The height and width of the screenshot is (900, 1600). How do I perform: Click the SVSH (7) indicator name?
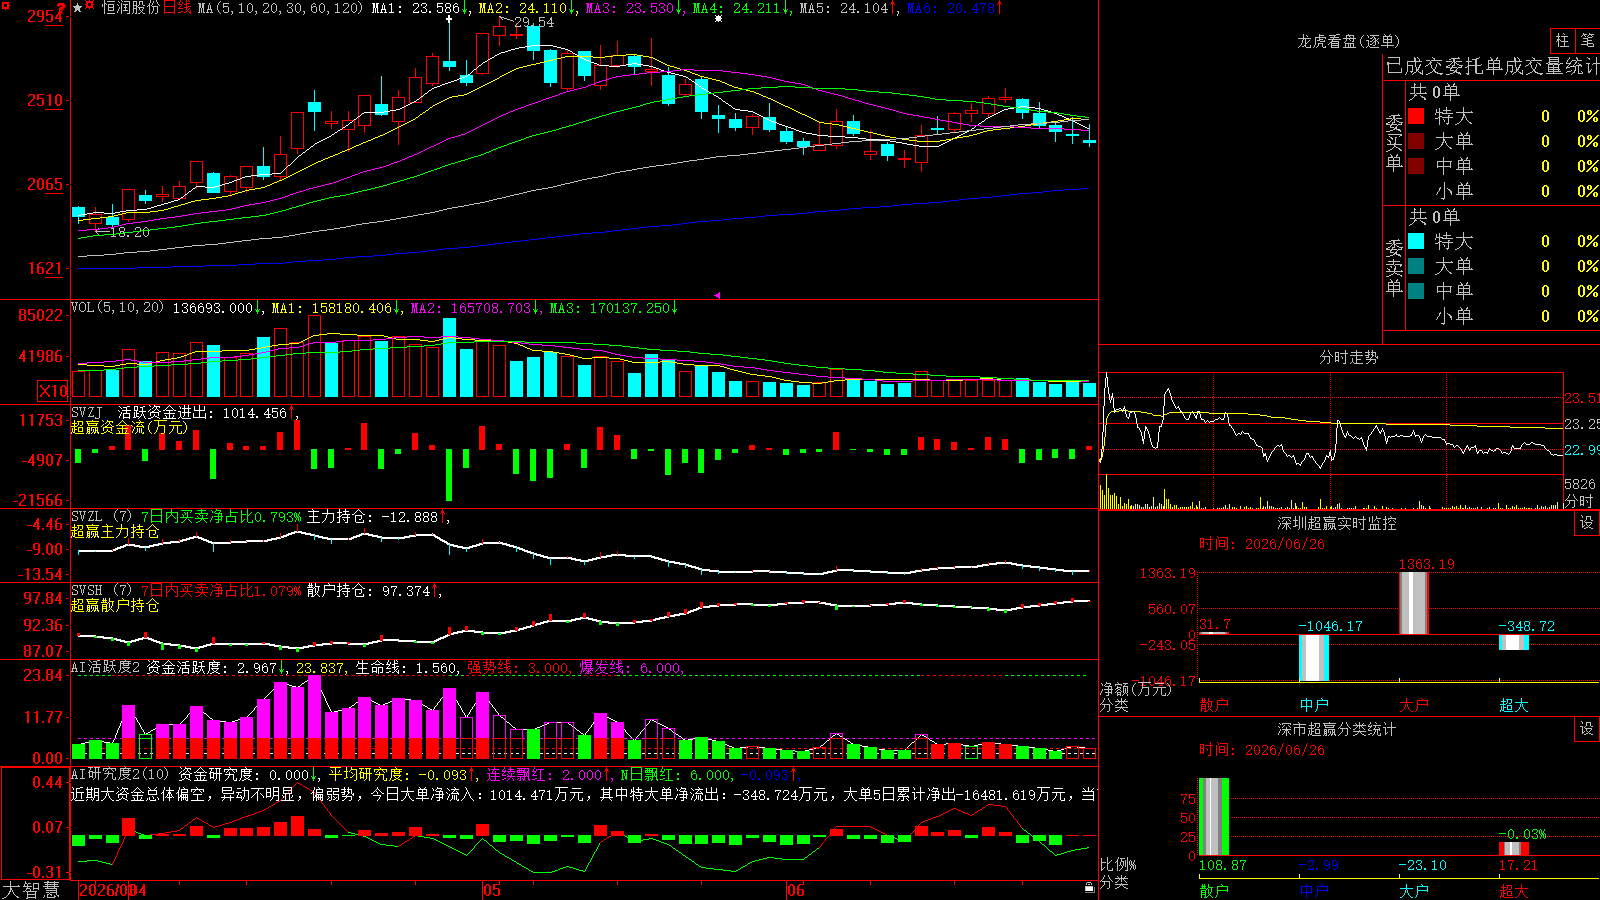(101, 591)
